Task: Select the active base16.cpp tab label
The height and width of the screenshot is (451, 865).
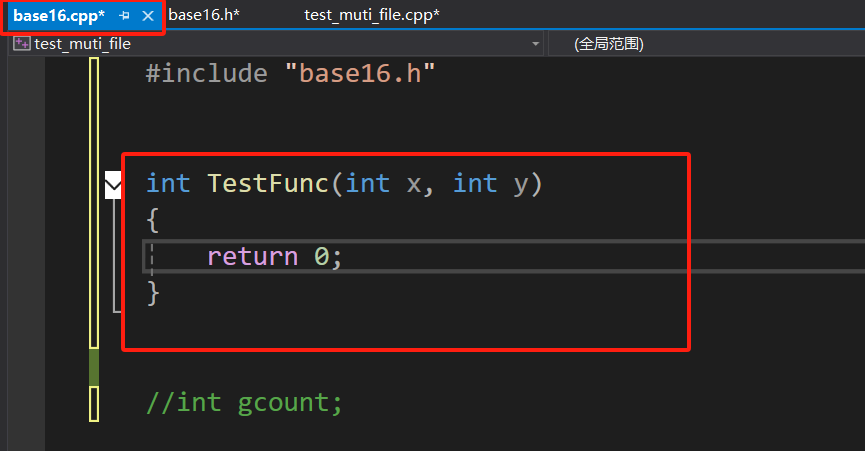Action: click(58, 16)
